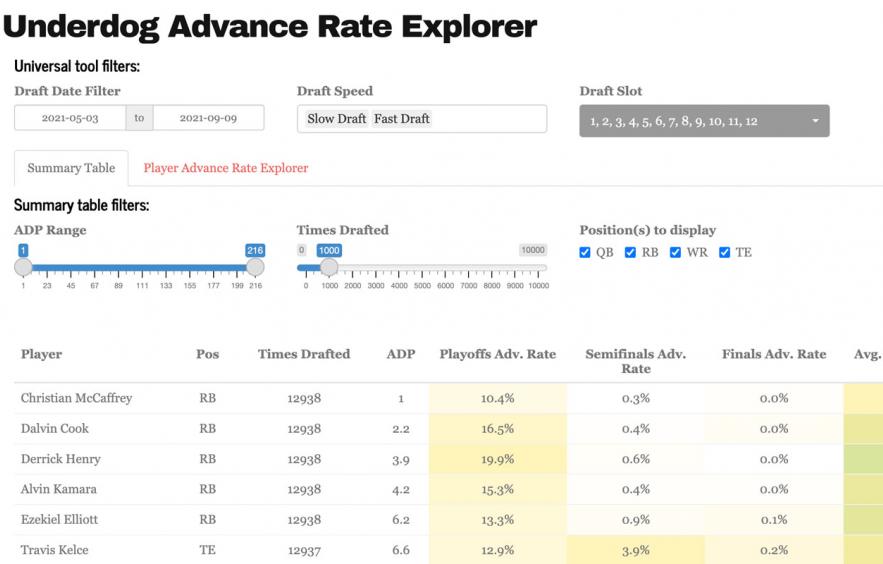883x564 pixels.
Task: Sort by the Times Drafted column header
Action: pos(304,354)
